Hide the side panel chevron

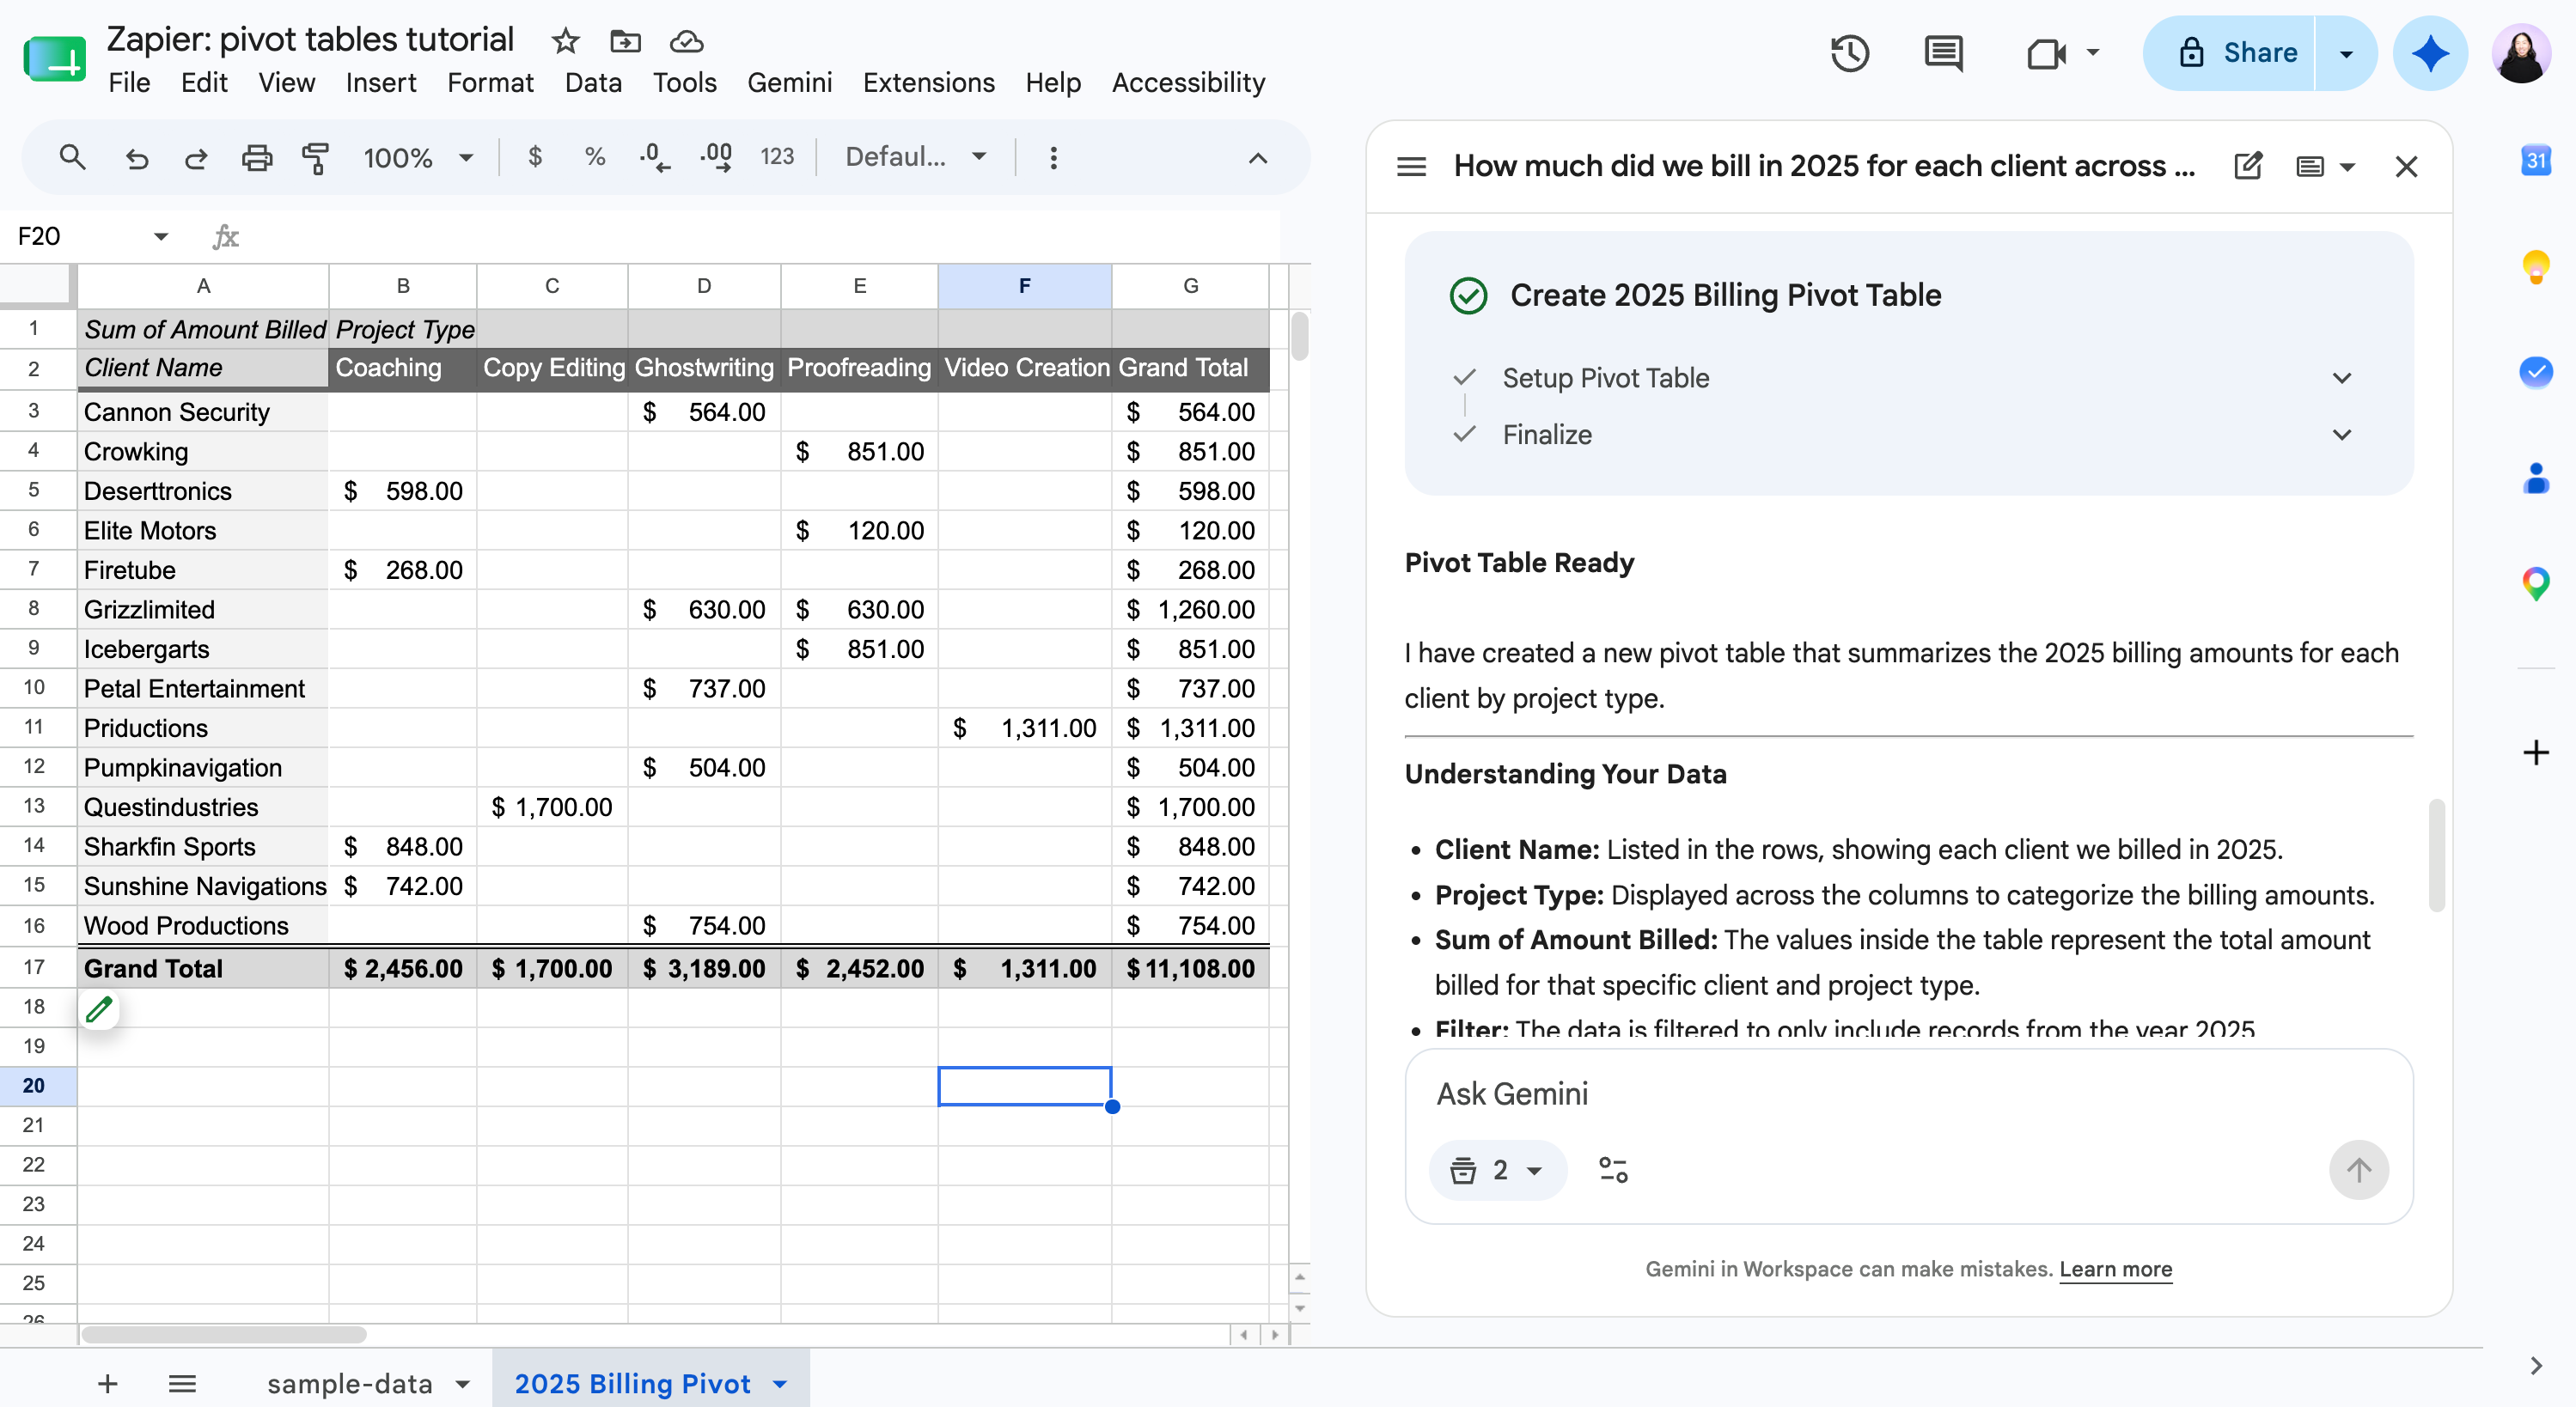(2535, 1366)
